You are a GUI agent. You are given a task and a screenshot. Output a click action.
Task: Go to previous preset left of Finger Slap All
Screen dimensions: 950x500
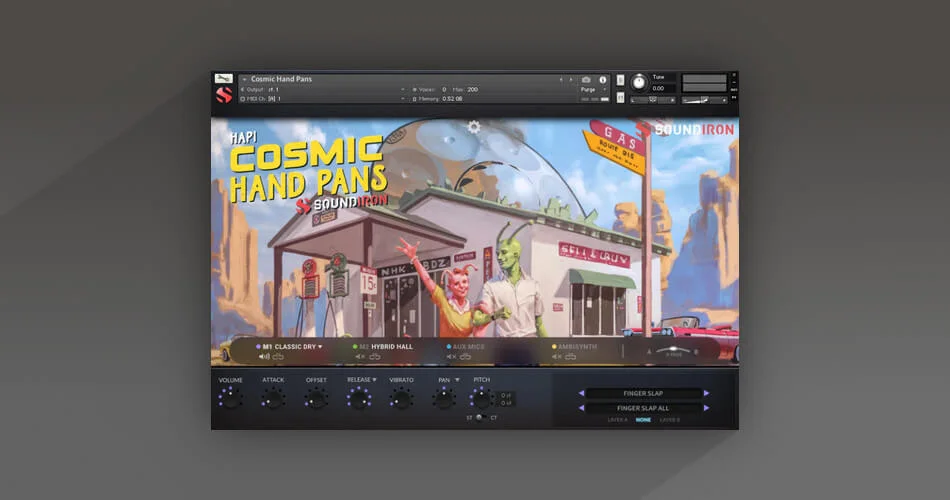[582, 408]
